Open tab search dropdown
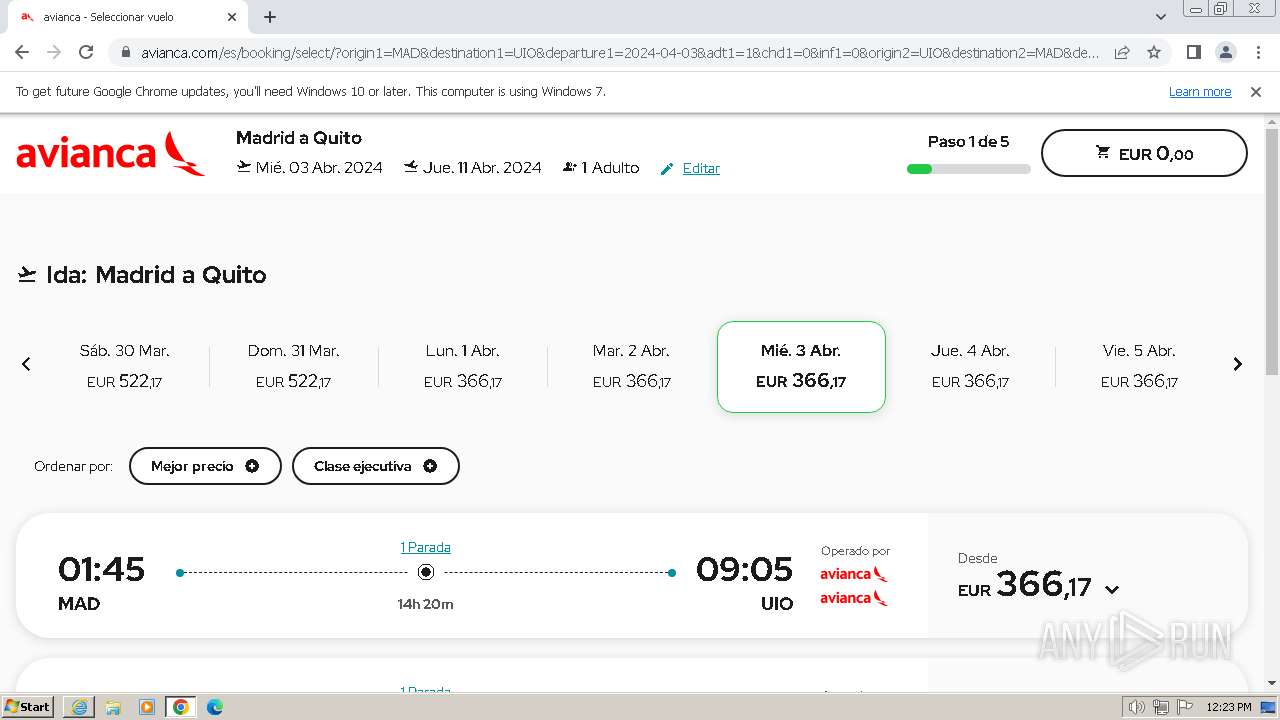1280x720 pixels. pyautogui.click(x=1161, y=17)
